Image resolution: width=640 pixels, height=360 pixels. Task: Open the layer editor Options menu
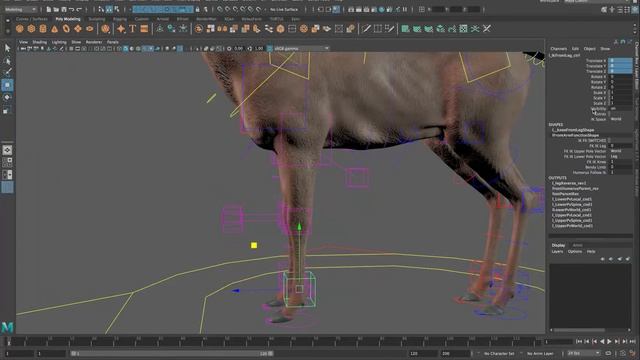575,251
